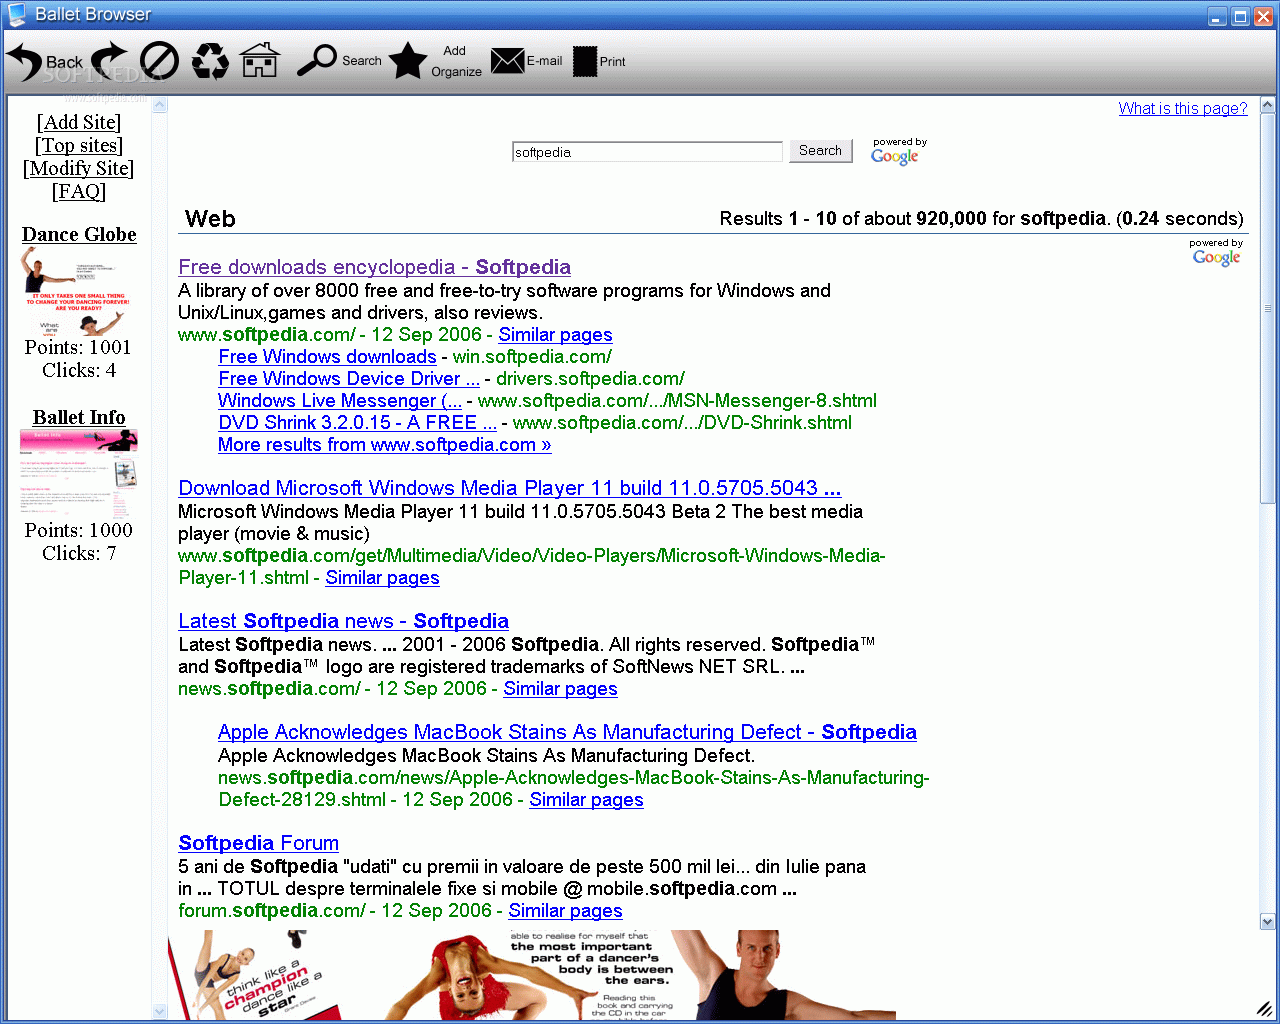The width and height of the screenshot is (1280, 1024).
Task: Open the Dance Globe link
Action: [79, 234]
